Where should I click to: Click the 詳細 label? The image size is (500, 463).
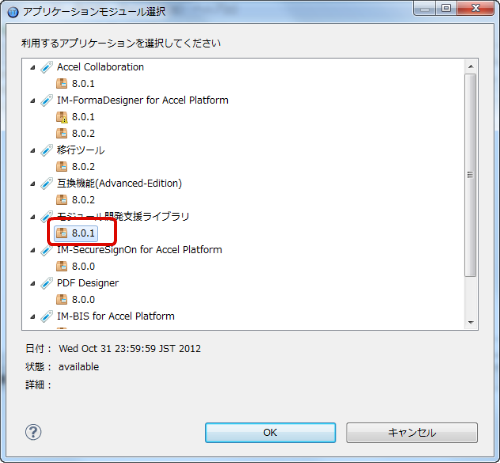(38, 385)
